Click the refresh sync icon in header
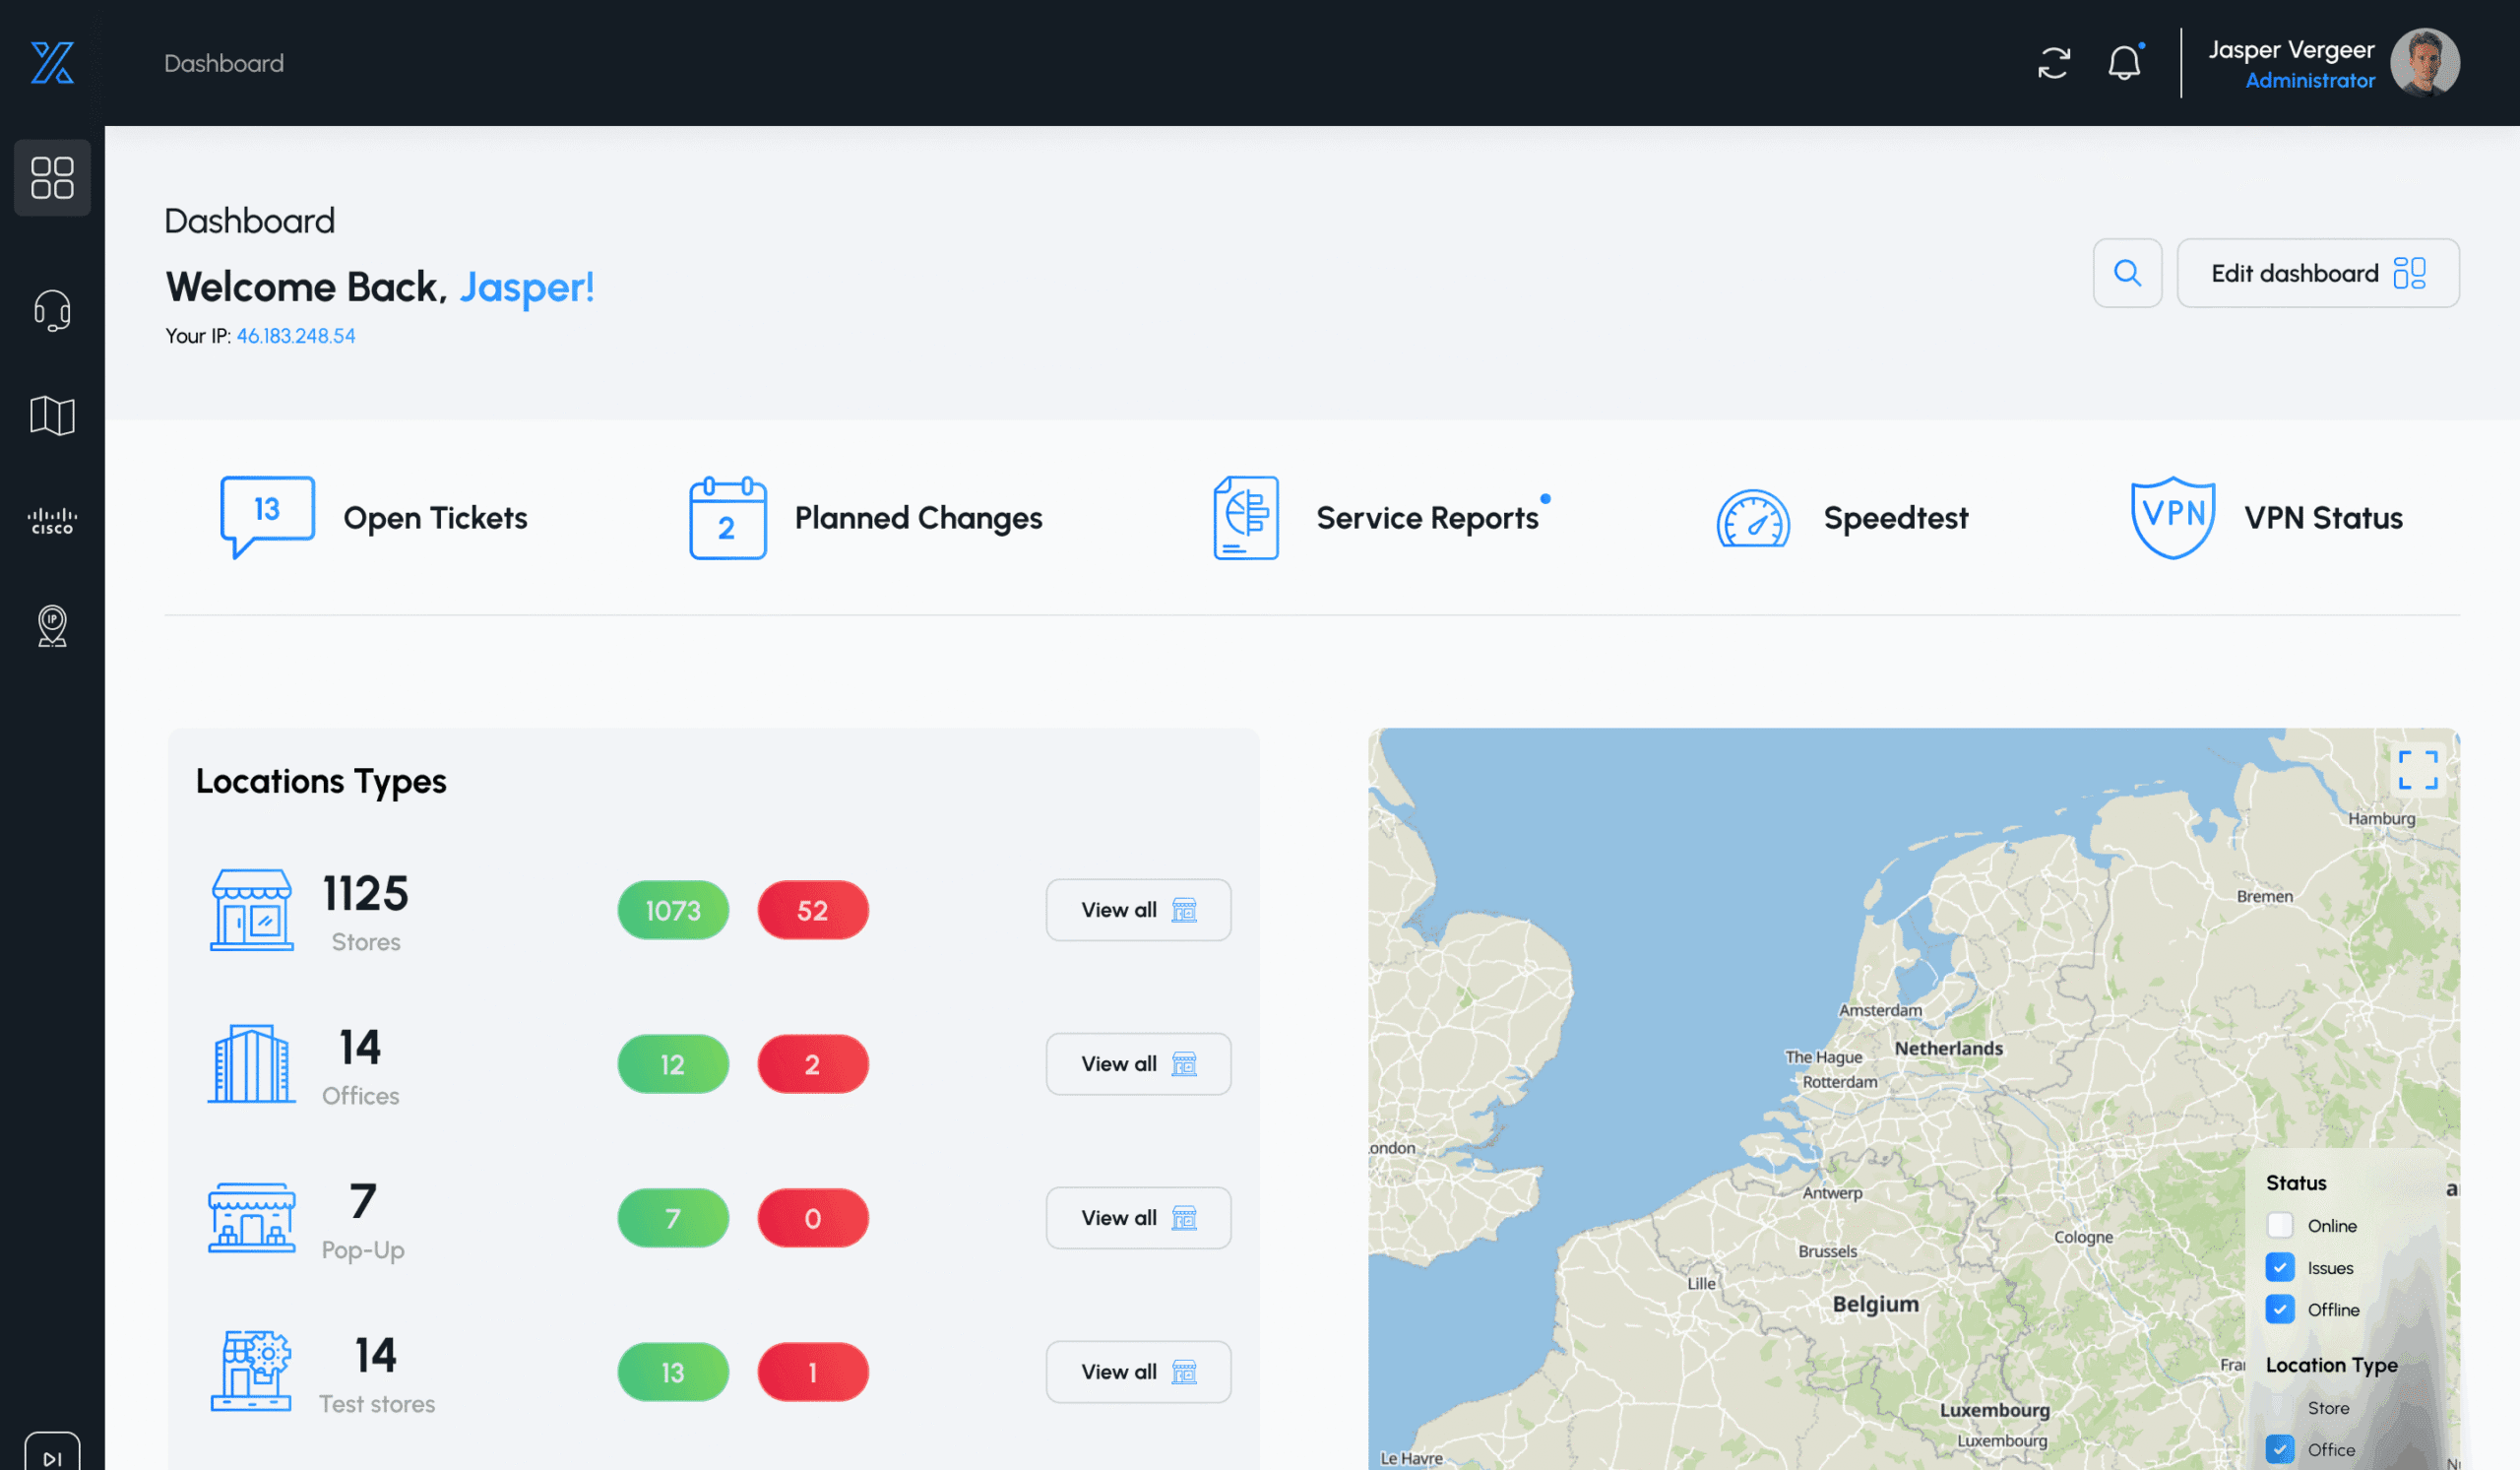The height and width of the screenshot is (1470, 2520). (2053, 63)
